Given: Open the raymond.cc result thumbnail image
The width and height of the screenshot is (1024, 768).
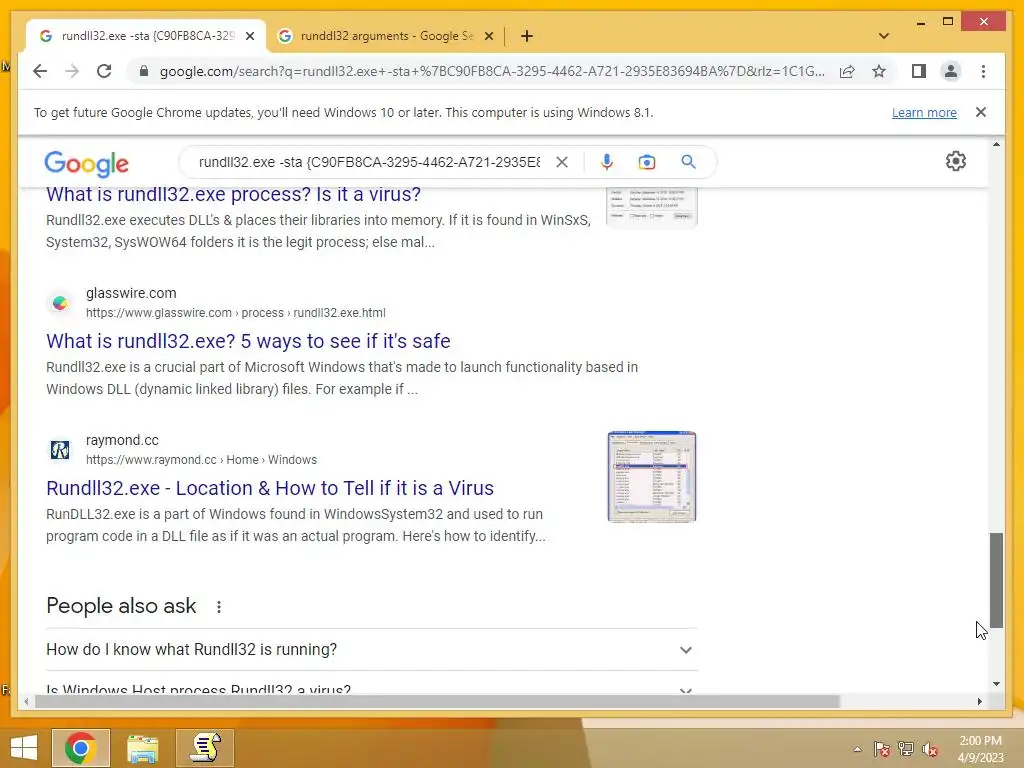Looking at the screenshot, I should [652, 477].
